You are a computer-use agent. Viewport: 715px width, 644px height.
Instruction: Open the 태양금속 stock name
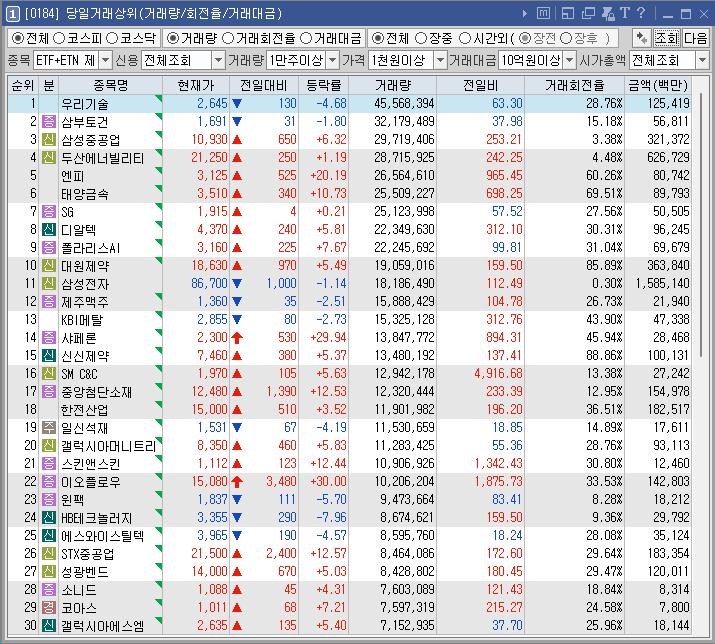tap(85, 194)
